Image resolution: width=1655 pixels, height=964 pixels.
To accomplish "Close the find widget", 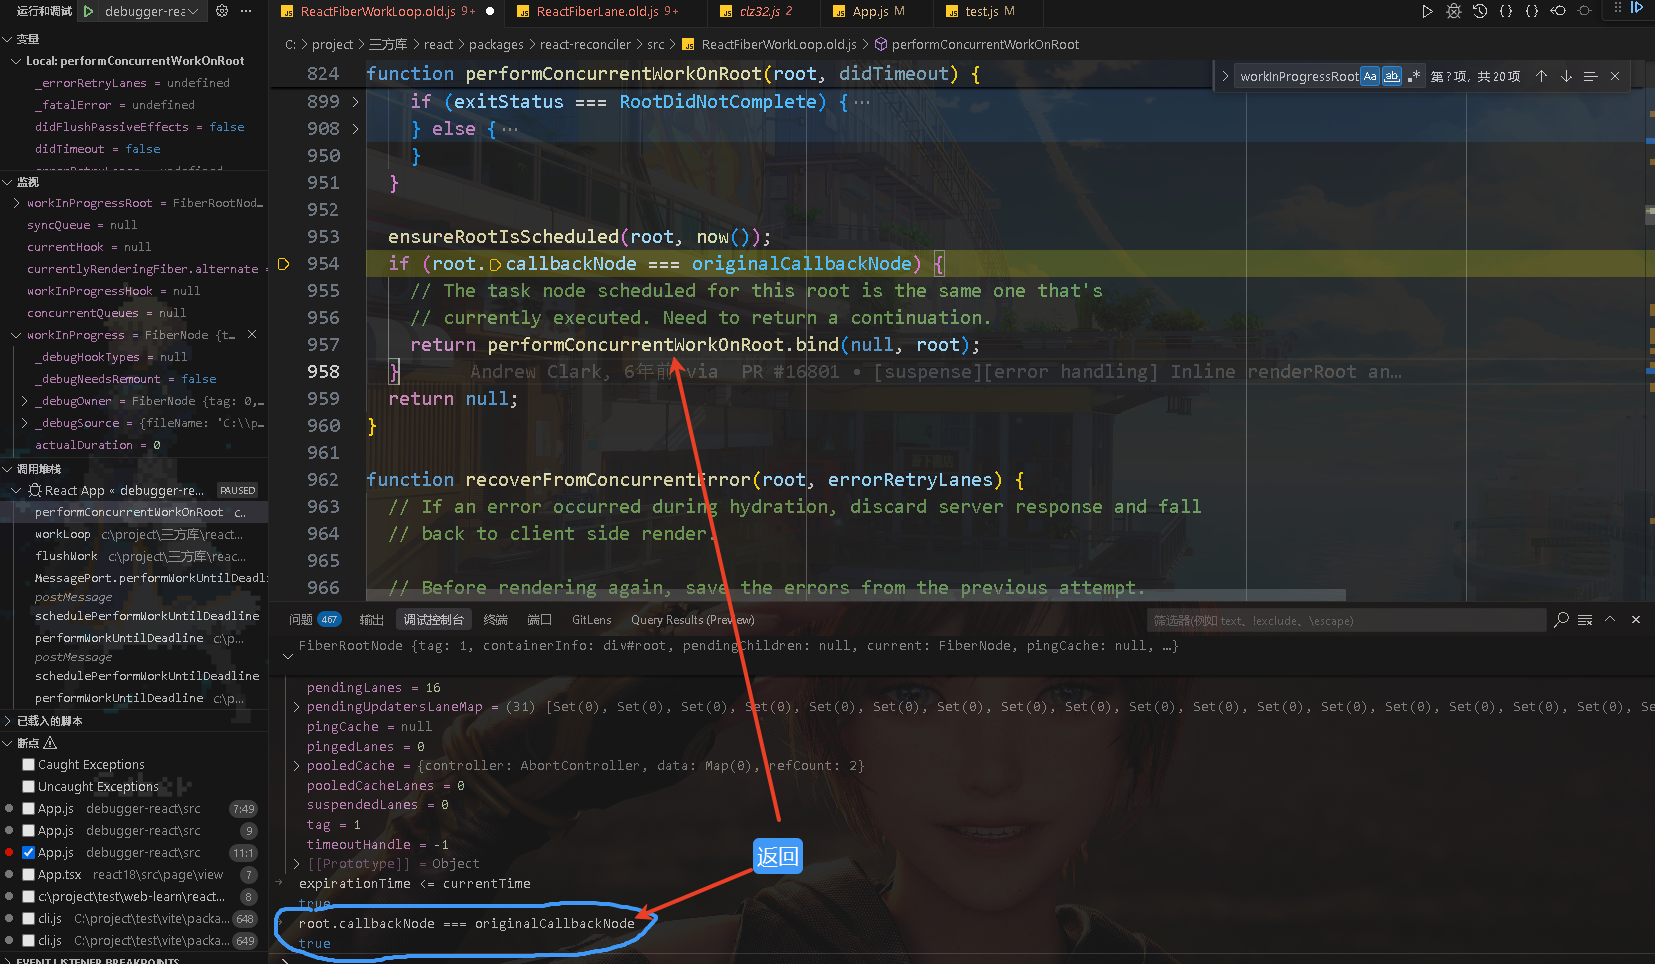I will click(1615, 76).
